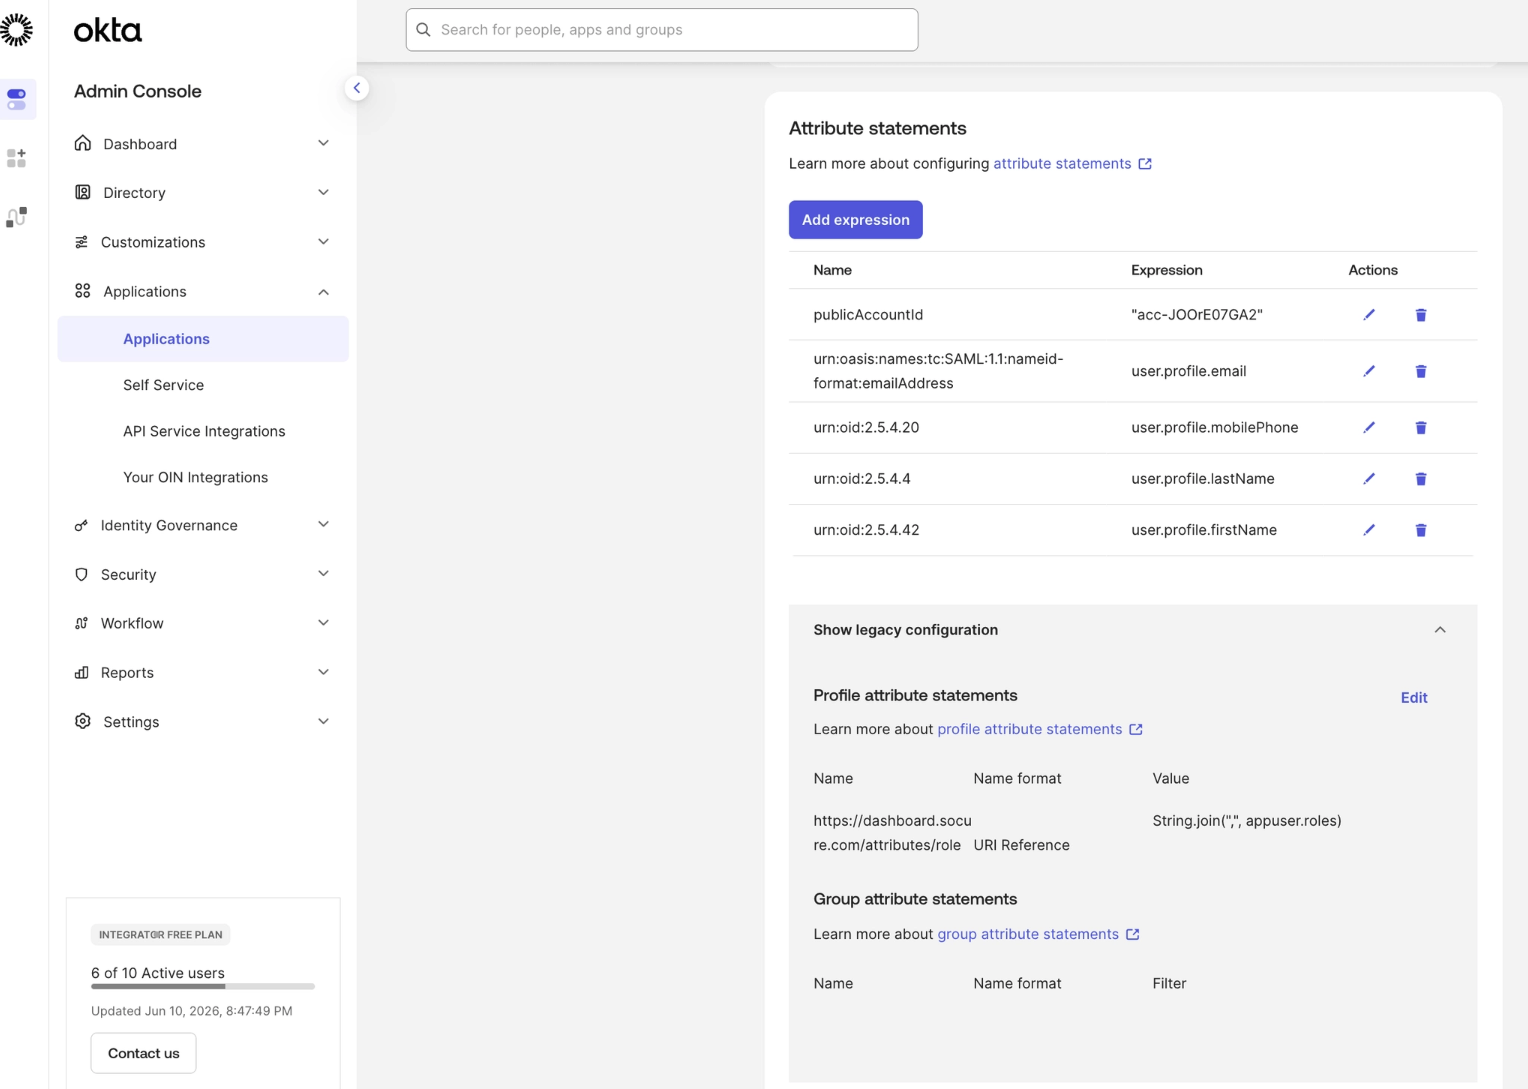The width and height of the screenshot is (1528, 1089).
Task: Delete the publicAccountId expression
Action: pos(1421,315)
